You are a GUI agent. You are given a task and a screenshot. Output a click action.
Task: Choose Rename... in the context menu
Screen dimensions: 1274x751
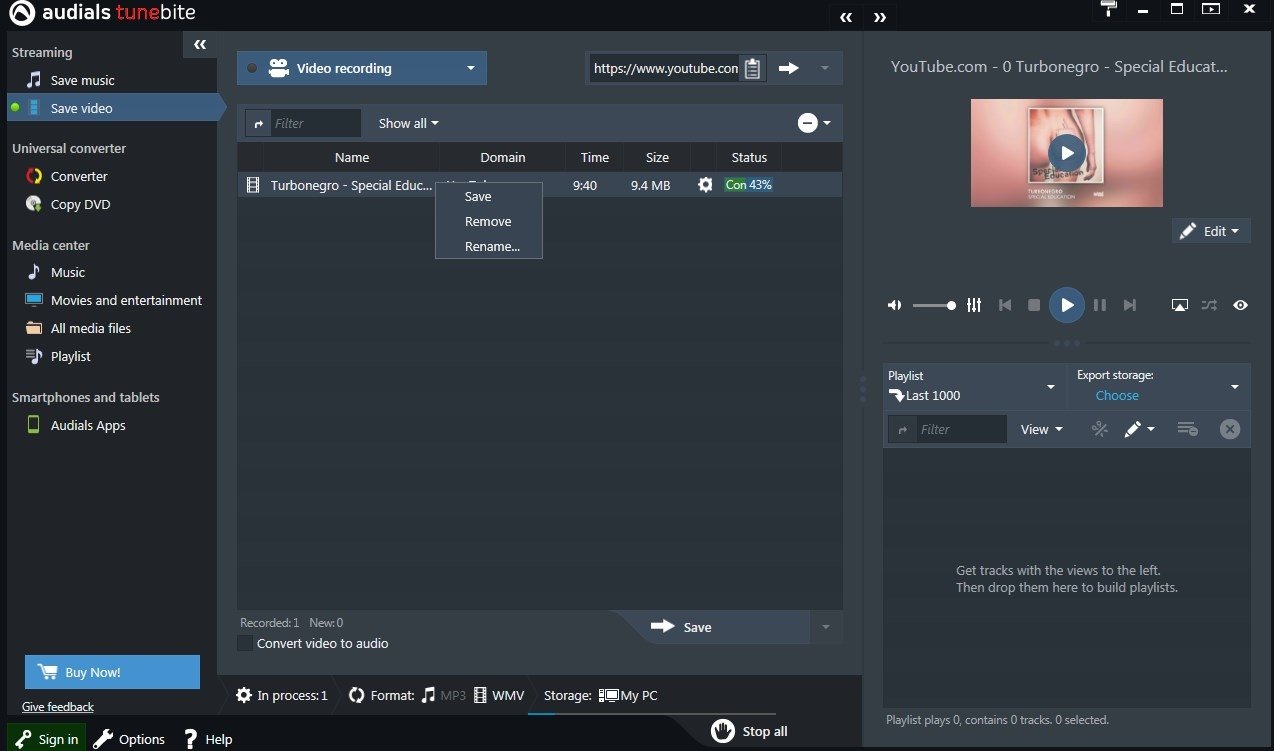tap(492, 247)
